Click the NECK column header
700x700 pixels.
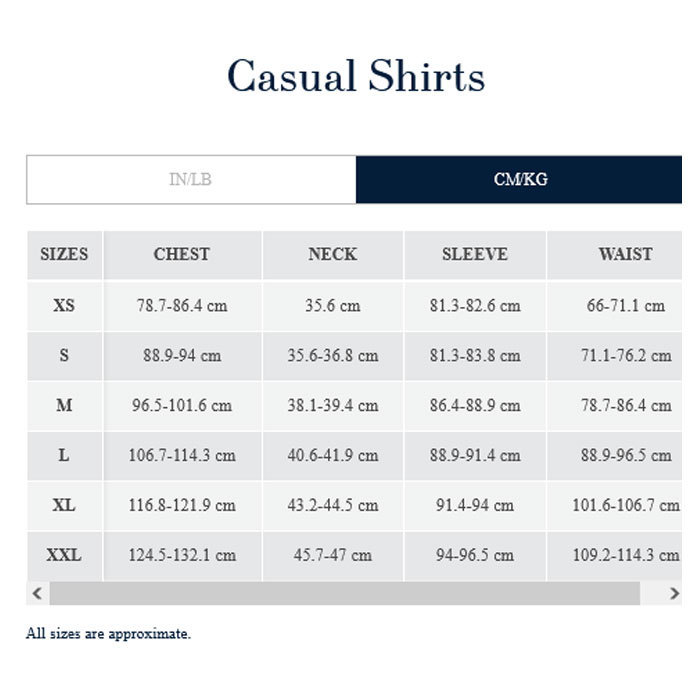(x=333, y=255)
